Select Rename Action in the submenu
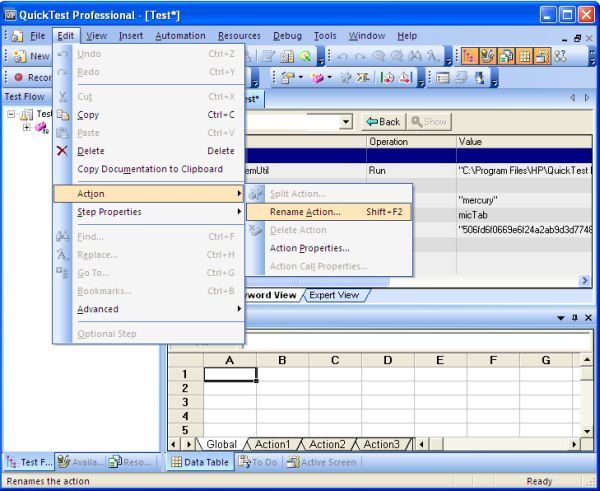600x491 pixels. [x=329, y=212]
